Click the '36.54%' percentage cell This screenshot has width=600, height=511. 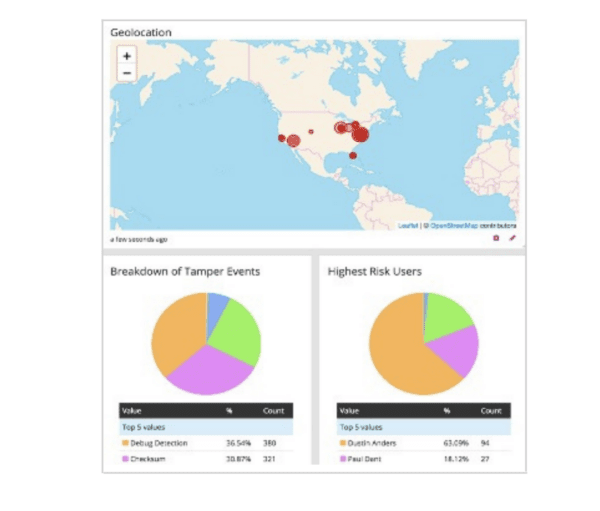(238, 443)
